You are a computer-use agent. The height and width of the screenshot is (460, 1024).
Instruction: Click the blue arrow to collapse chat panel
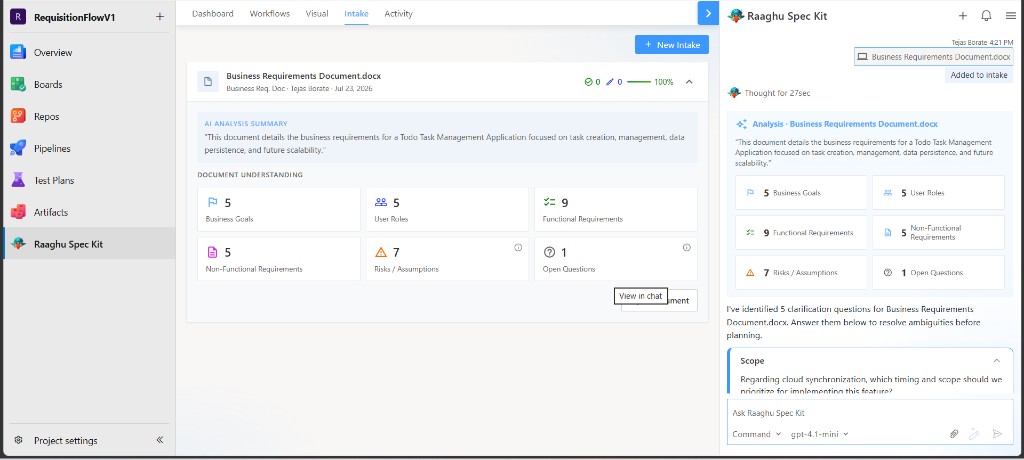click(x=708, y=13)
